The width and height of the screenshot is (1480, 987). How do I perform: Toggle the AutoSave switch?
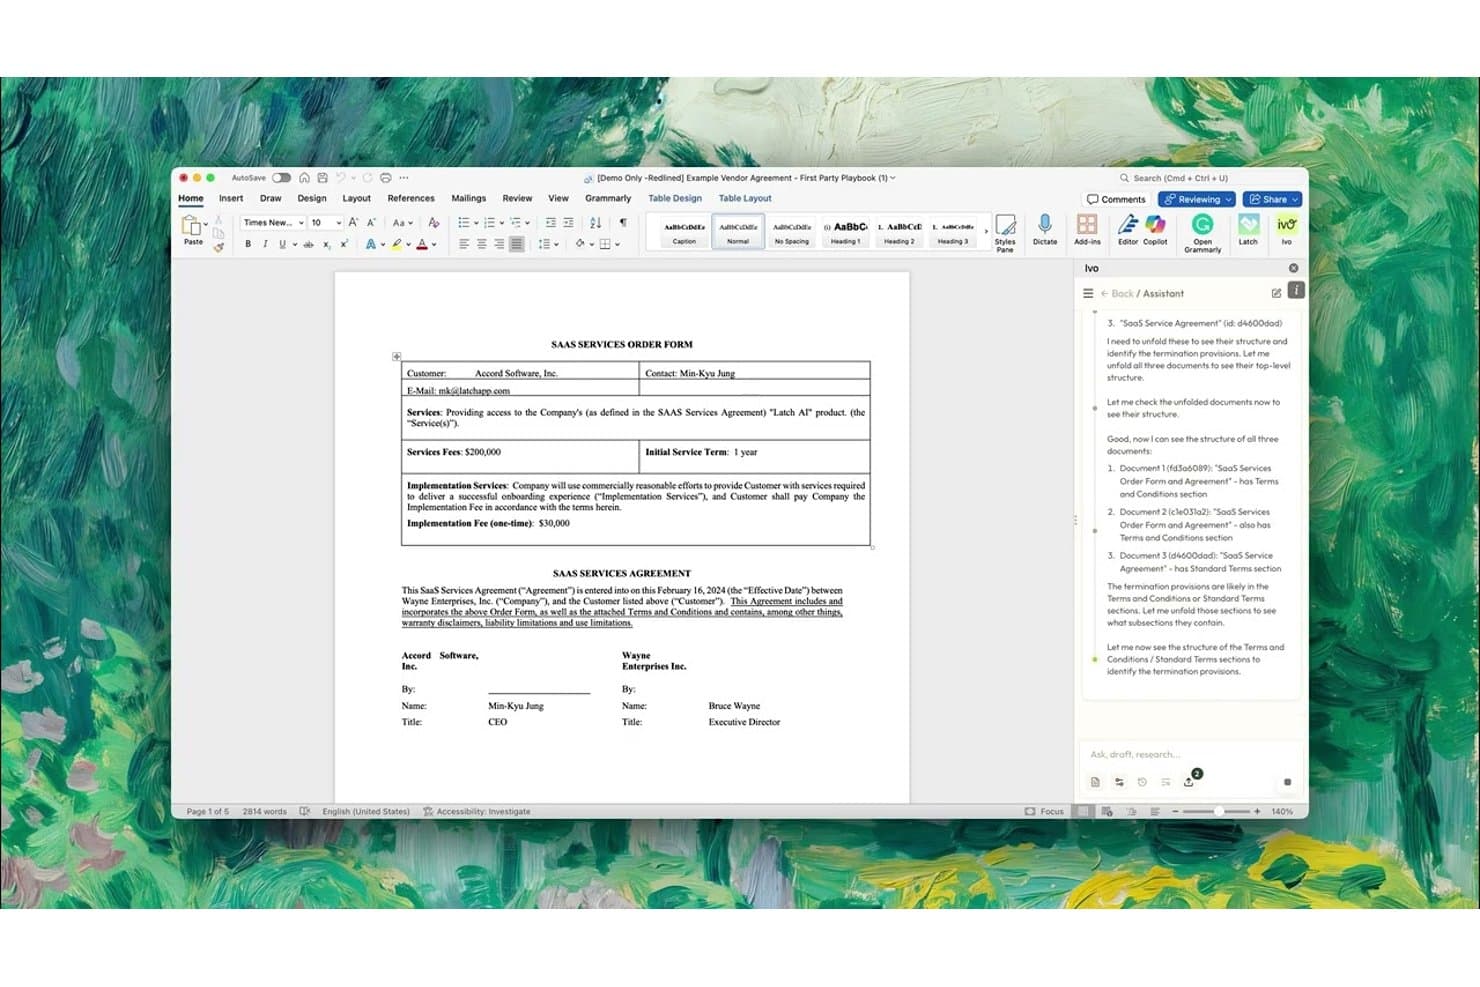pyautogui.click(x=281, y=178)
